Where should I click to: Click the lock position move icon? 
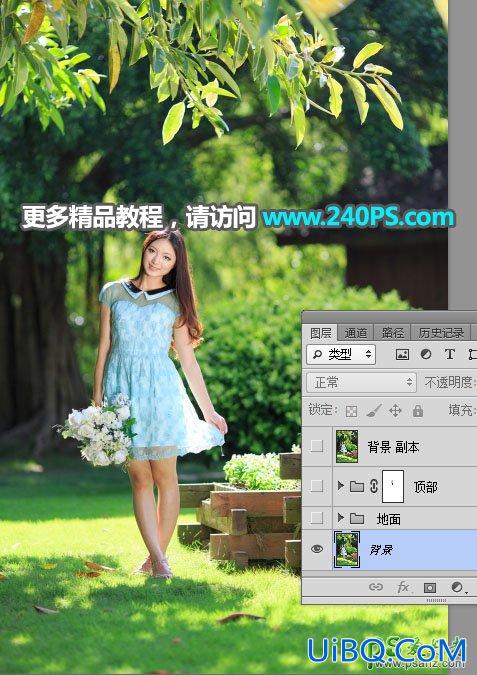395,411
